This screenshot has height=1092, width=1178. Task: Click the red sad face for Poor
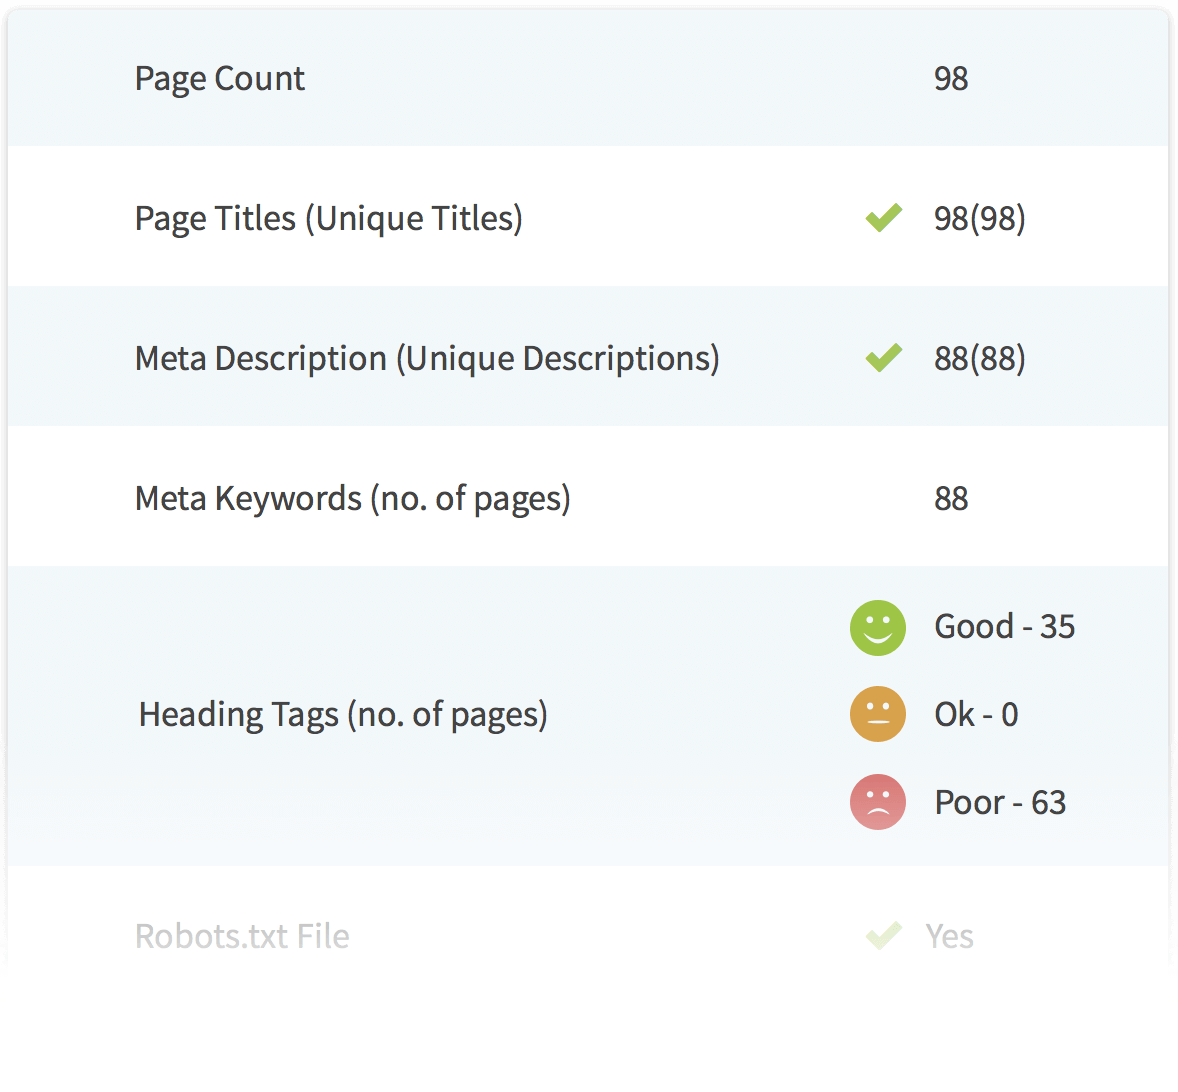coord(877,801)
